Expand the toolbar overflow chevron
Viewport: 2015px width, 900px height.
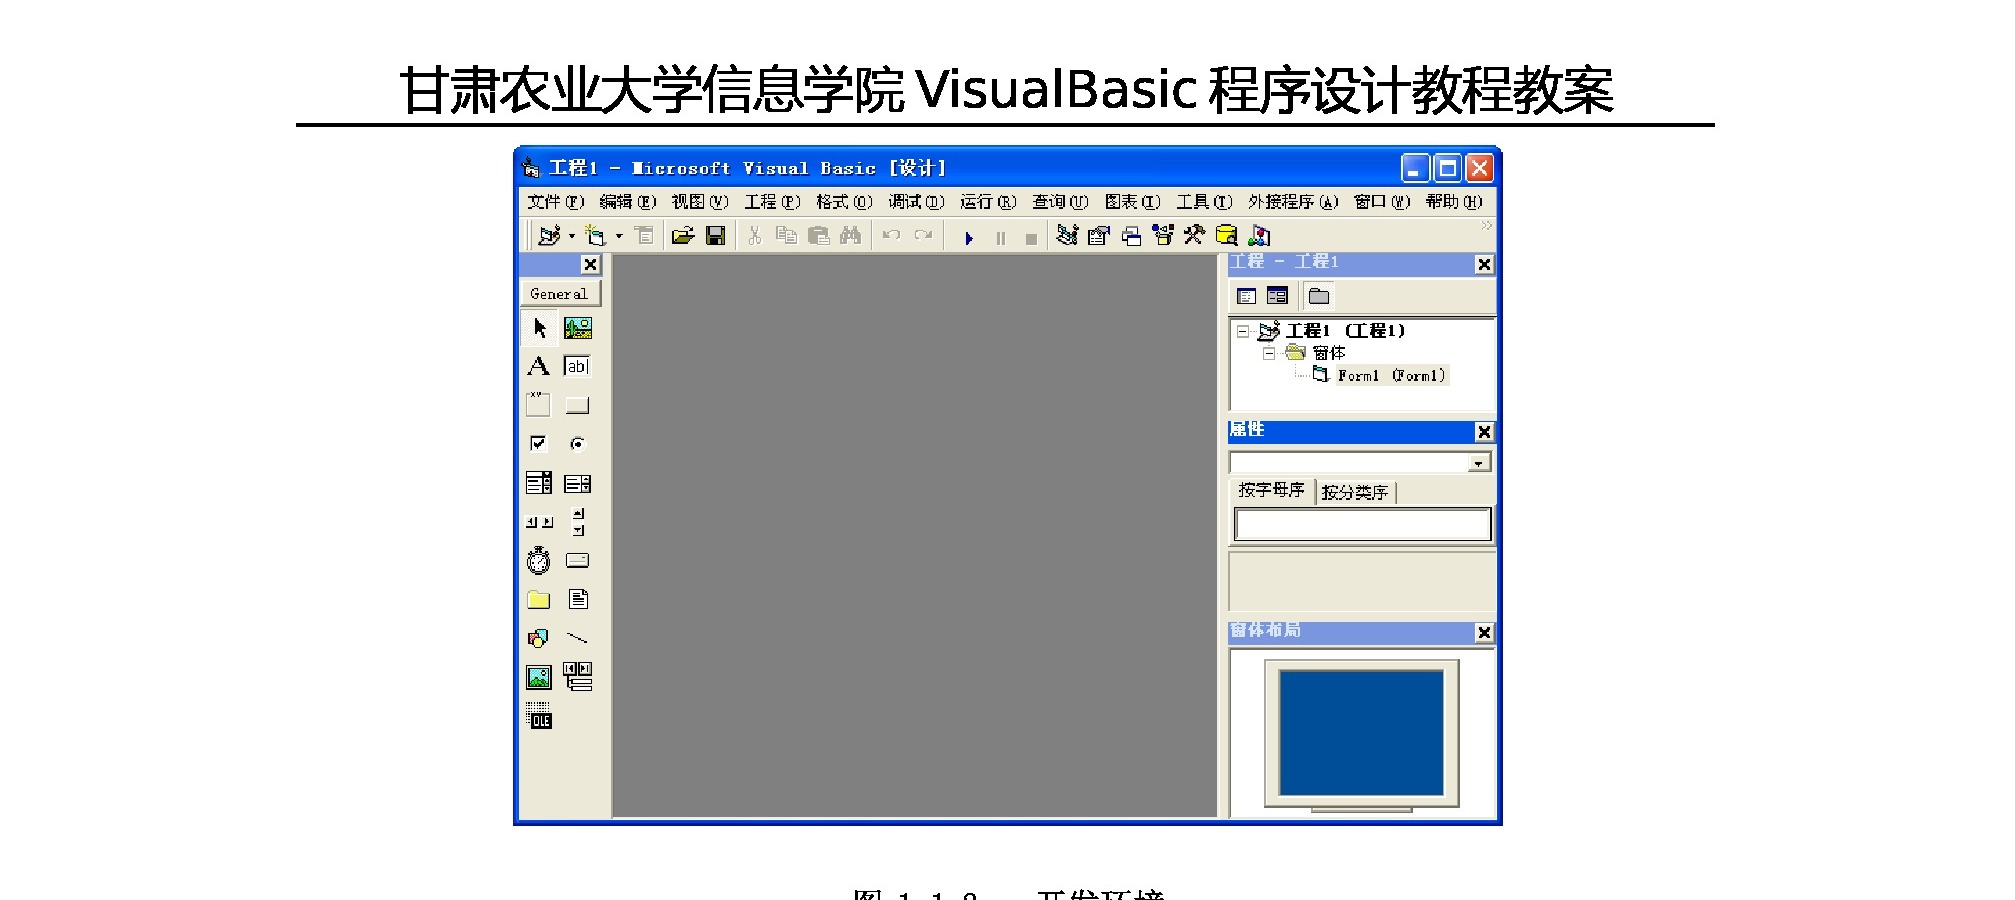[x=1486, y=226]
